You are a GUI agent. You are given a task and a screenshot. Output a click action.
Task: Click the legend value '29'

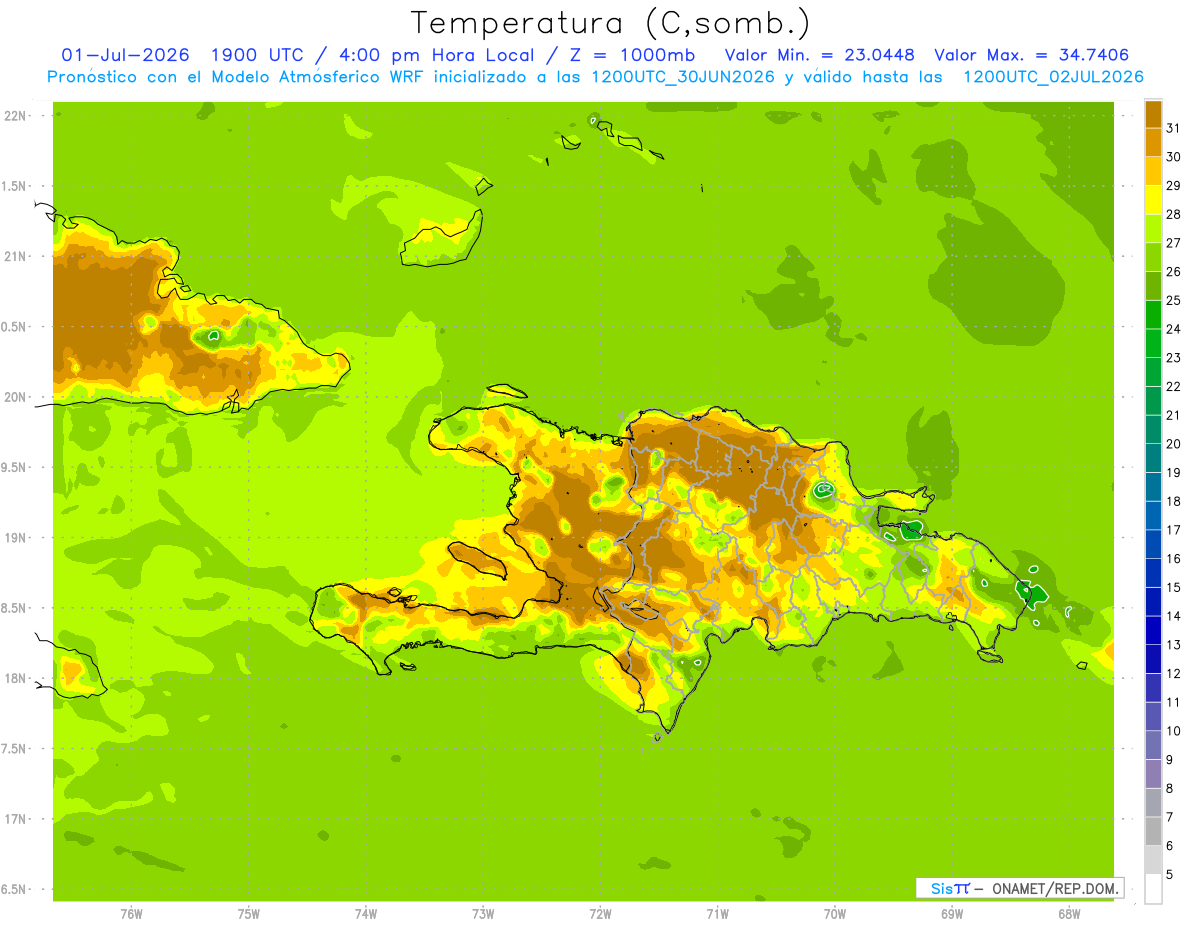pyautogui.click(x=1174, y=185)
